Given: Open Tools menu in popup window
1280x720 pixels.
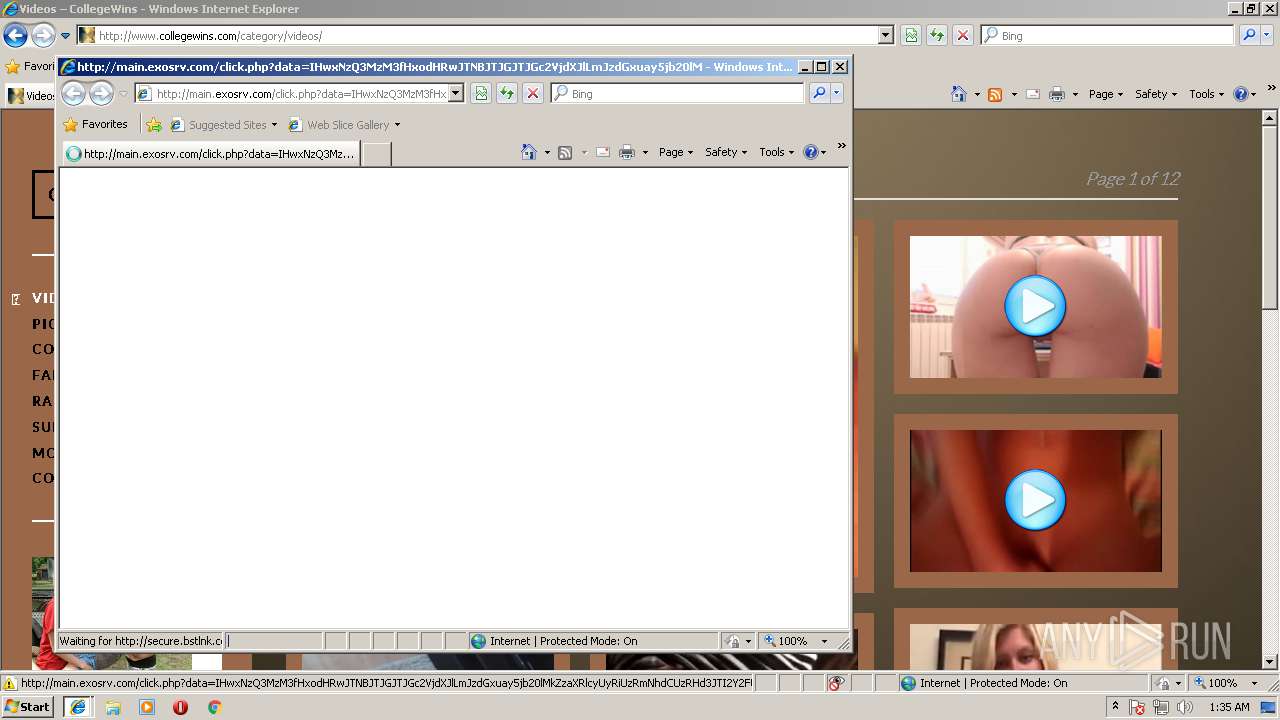Looking at the screenshot, I should pos(776,152).
